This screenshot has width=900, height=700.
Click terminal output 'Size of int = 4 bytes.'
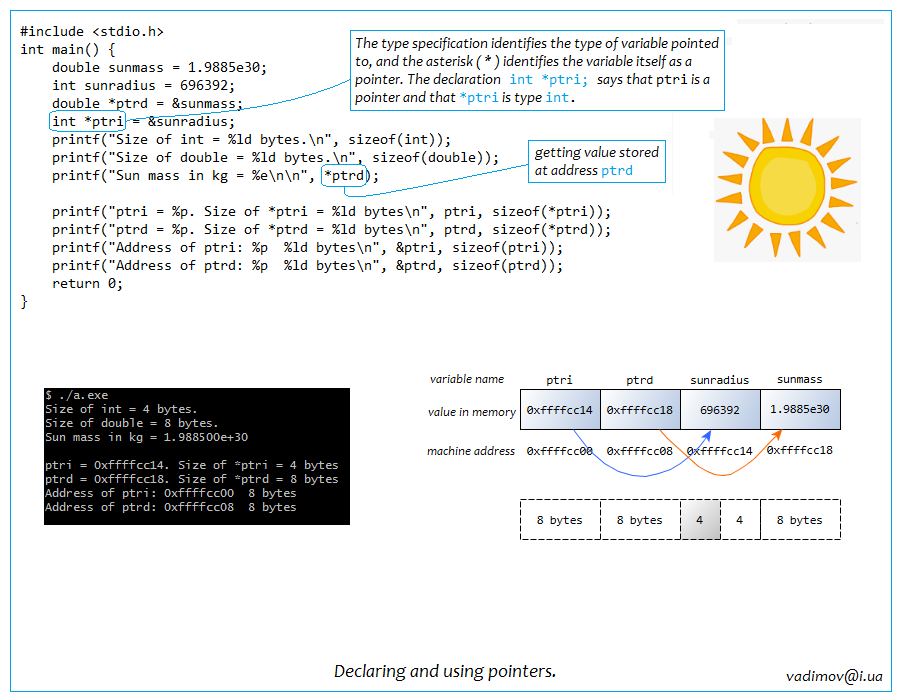point(121,409)
